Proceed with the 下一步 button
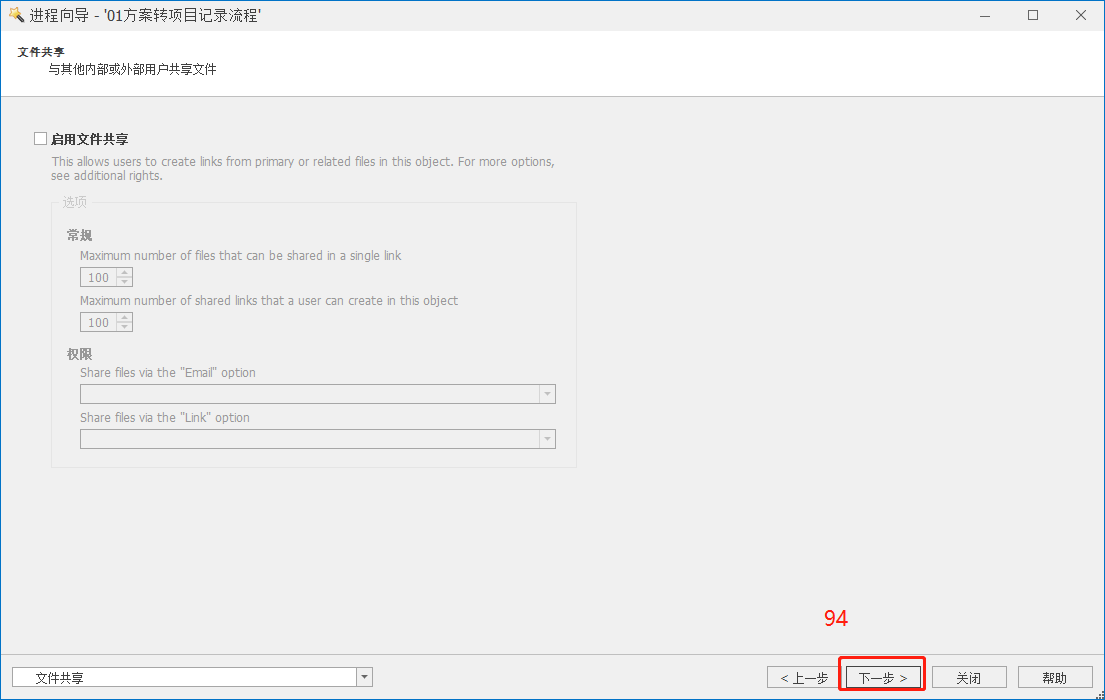The height and width of the screenshot is (700, 1105). click(x=882, y=678)
